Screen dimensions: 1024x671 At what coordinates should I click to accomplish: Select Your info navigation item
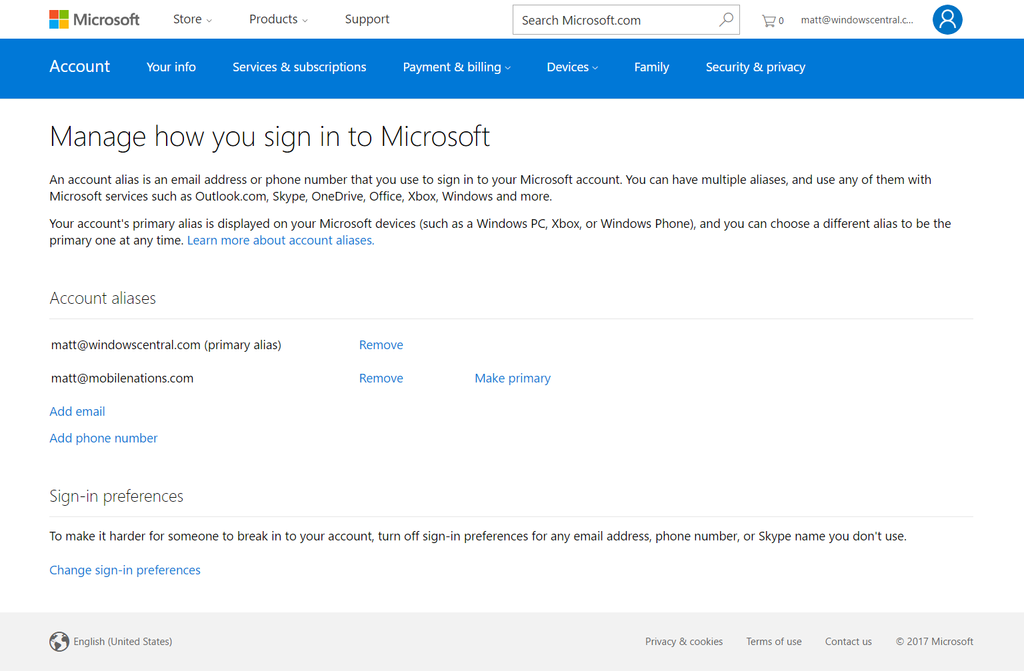pos(170,67)
